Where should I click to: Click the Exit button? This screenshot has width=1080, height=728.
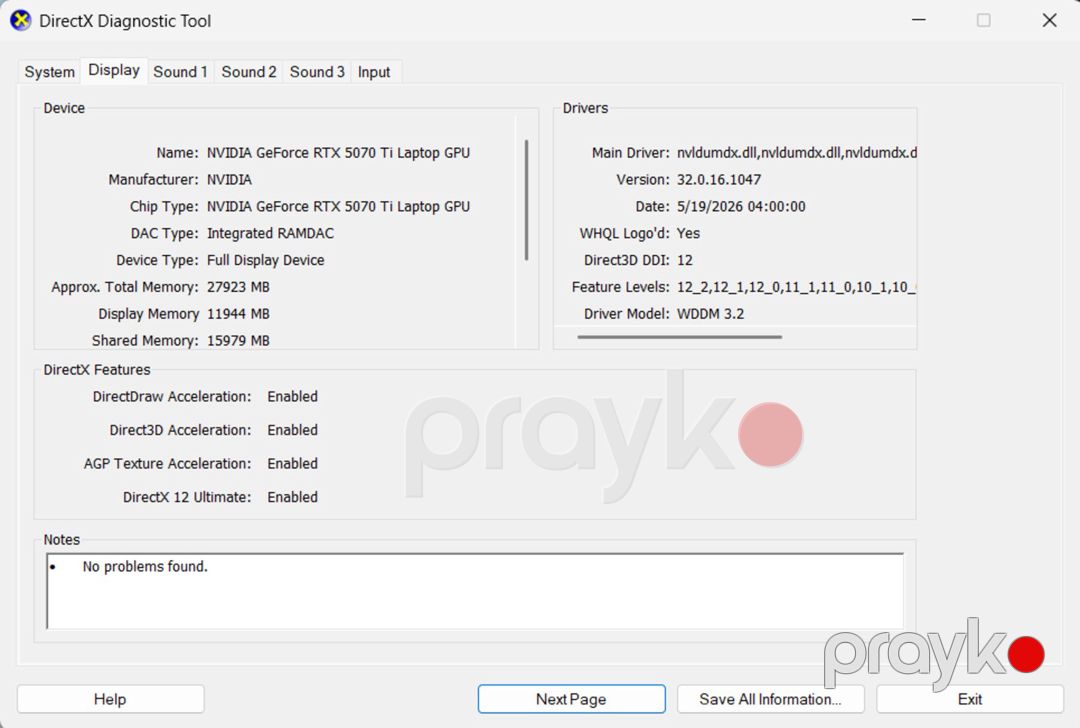coord(970,699)
